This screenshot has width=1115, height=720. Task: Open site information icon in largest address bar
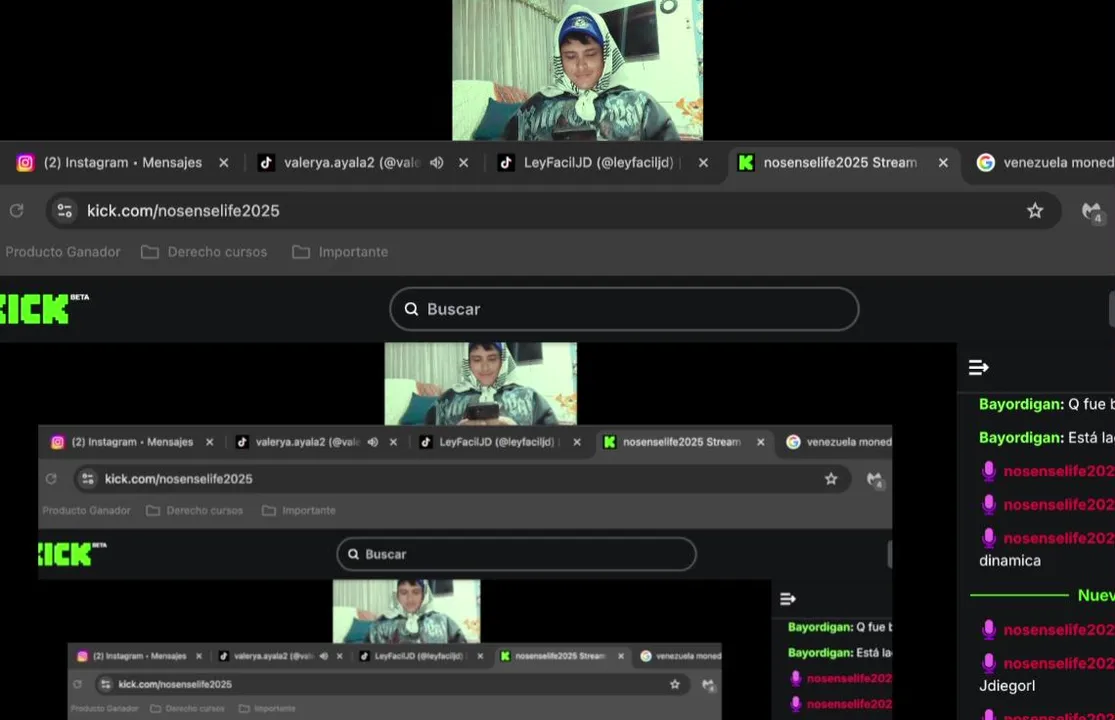pyautogui.click(x=65, y=210)
